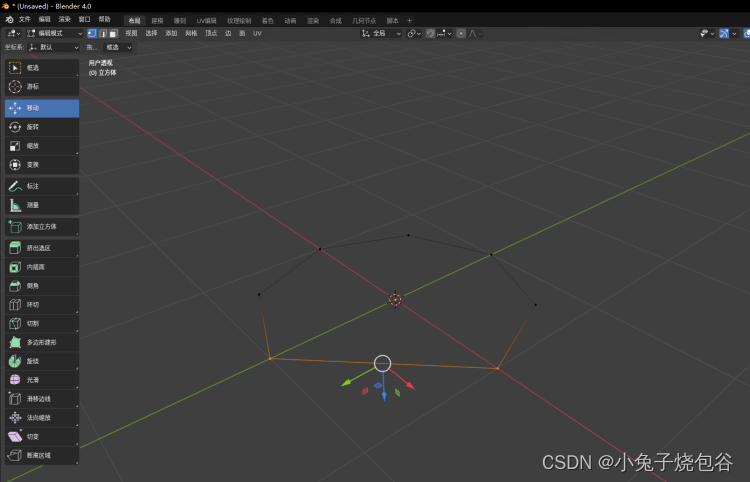Open the File (文件) menu
750x482 pixels.
coord(24,20)
